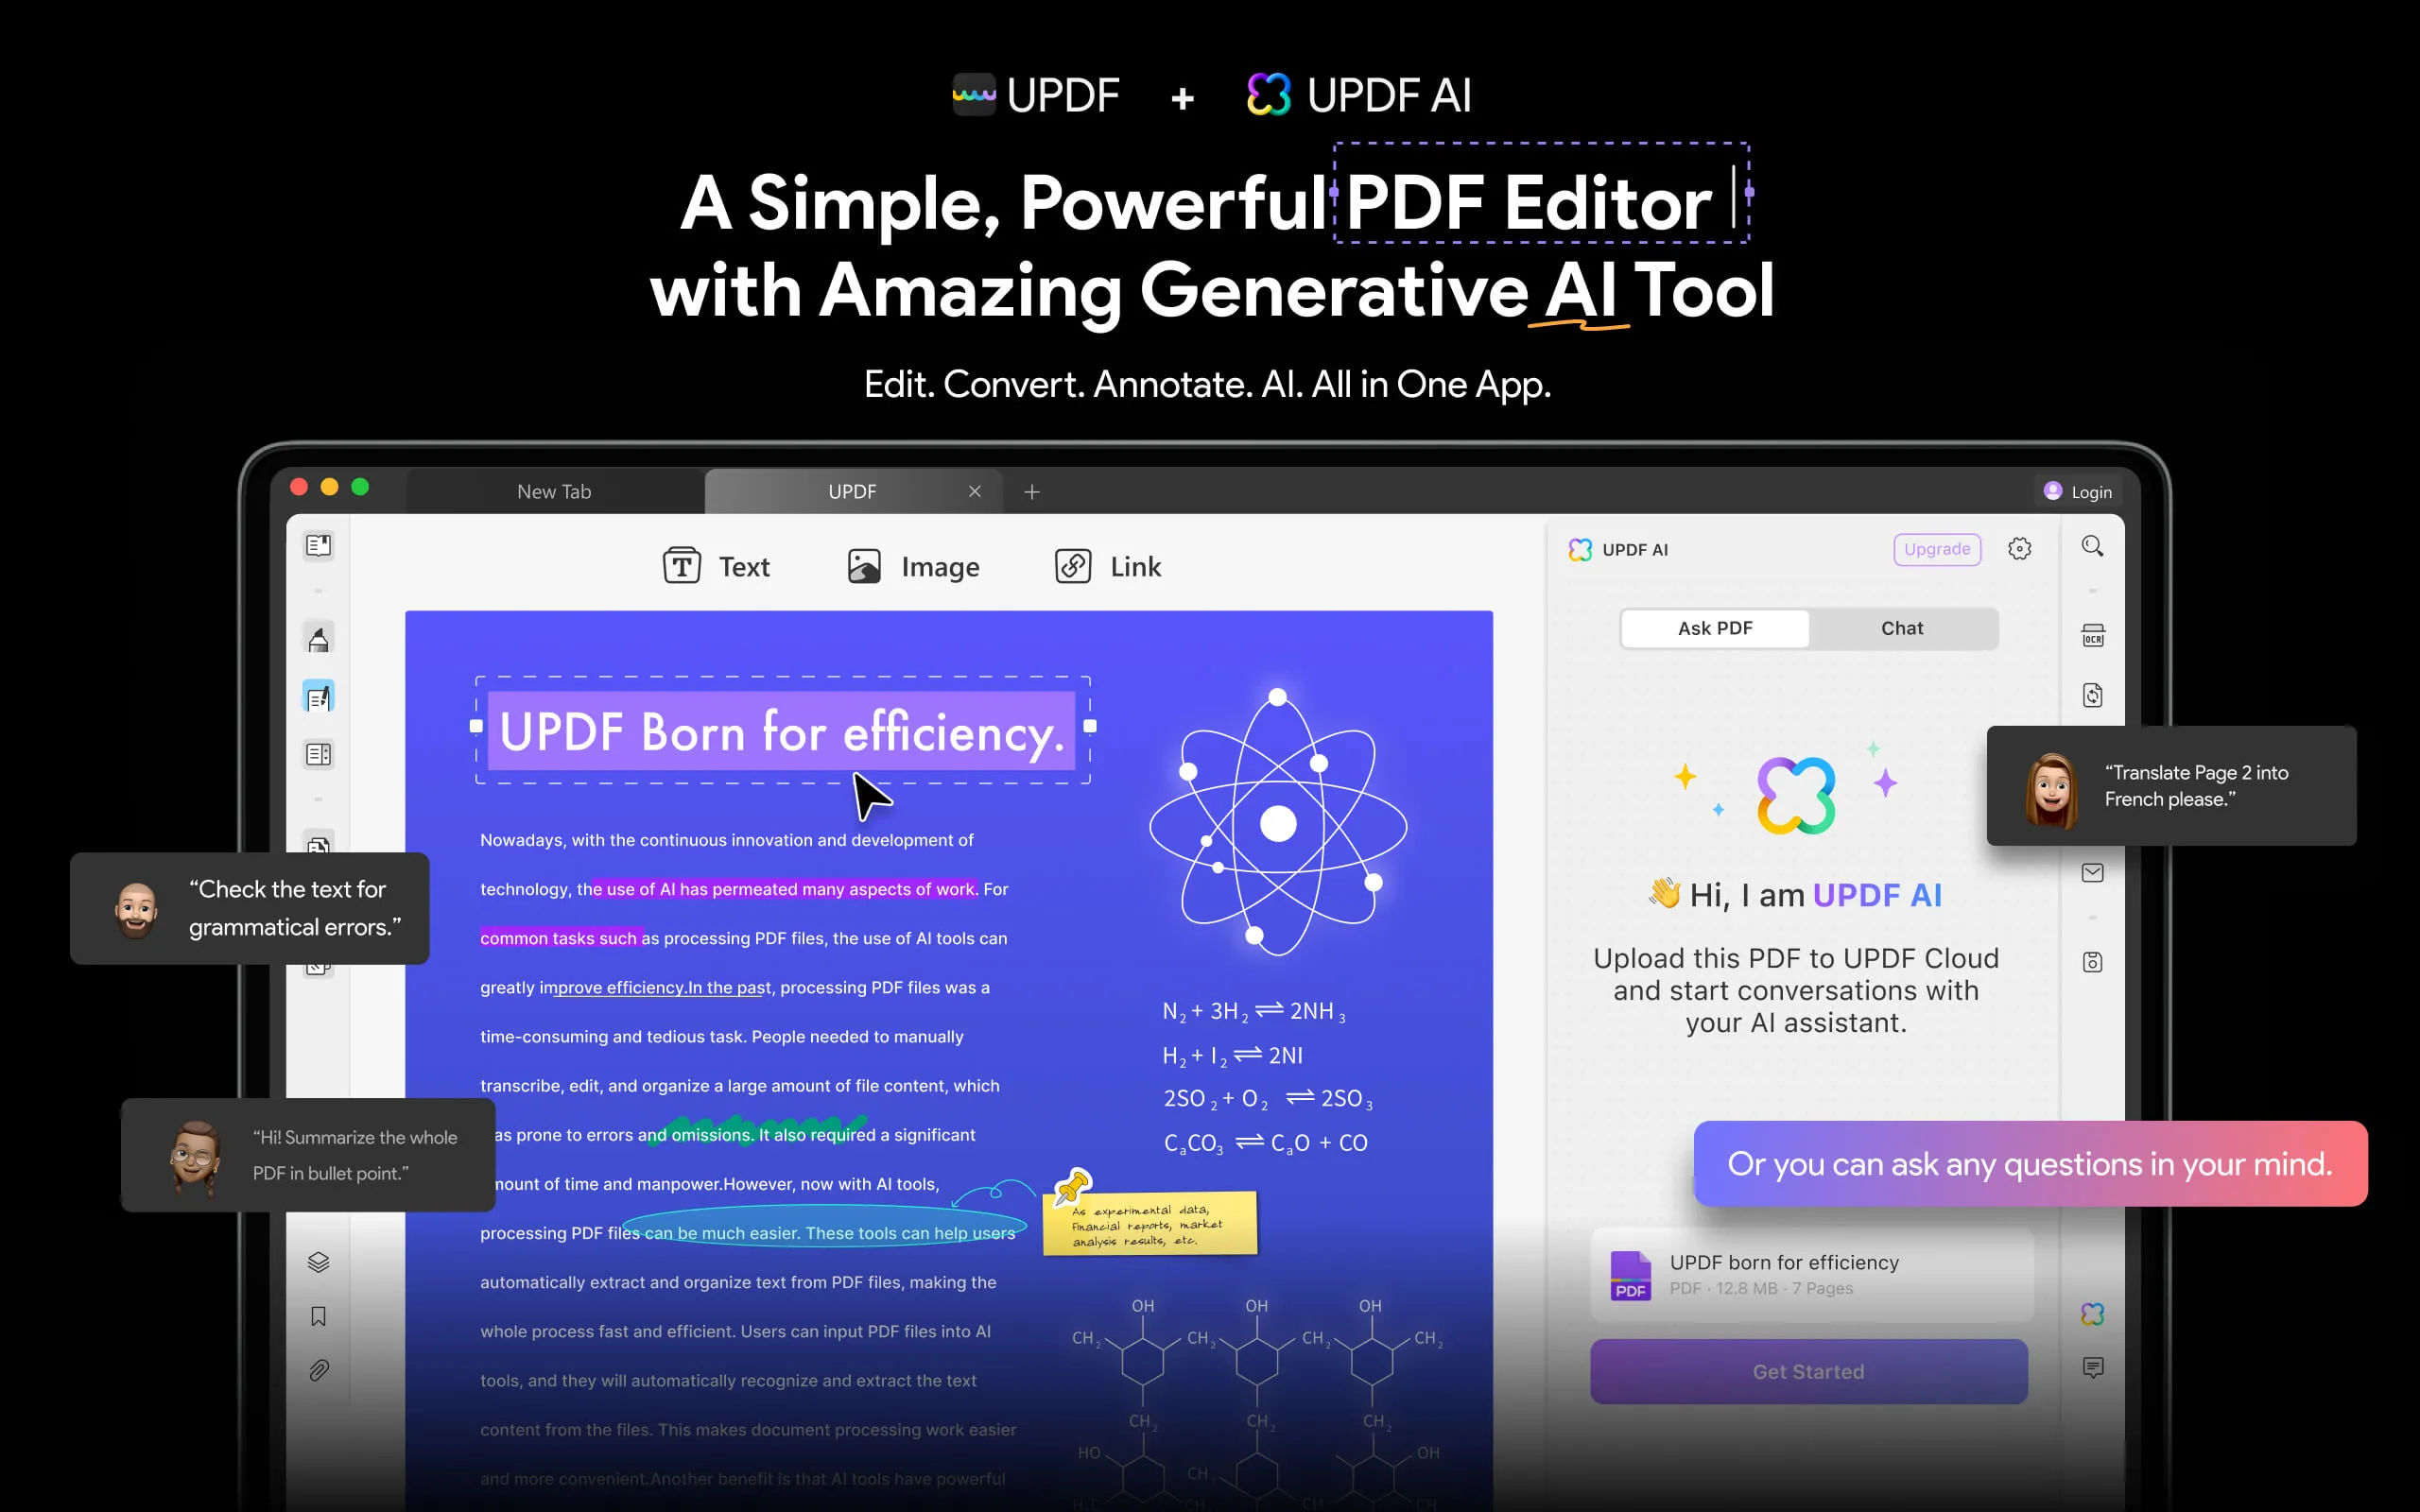The image size is (2420, 1512).
Task: Switch to the Chat tab
Action: [x=1901, y=627]
